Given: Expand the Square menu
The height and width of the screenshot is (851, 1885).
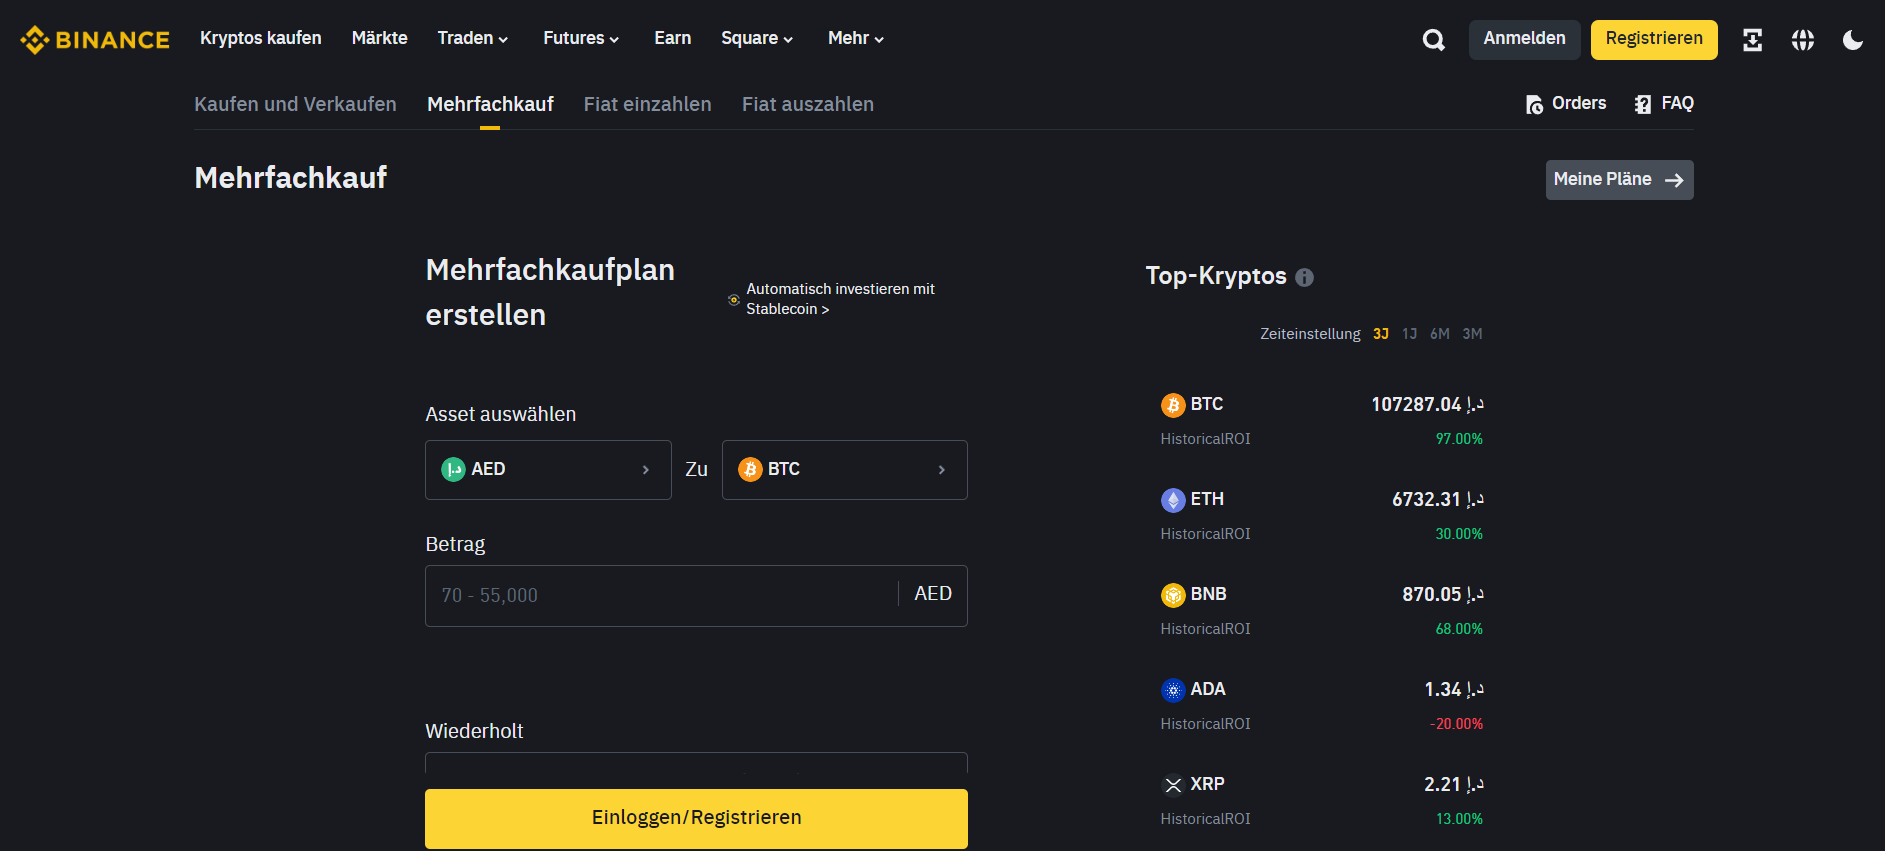Looking at the screenshot, I should (757, 38).
